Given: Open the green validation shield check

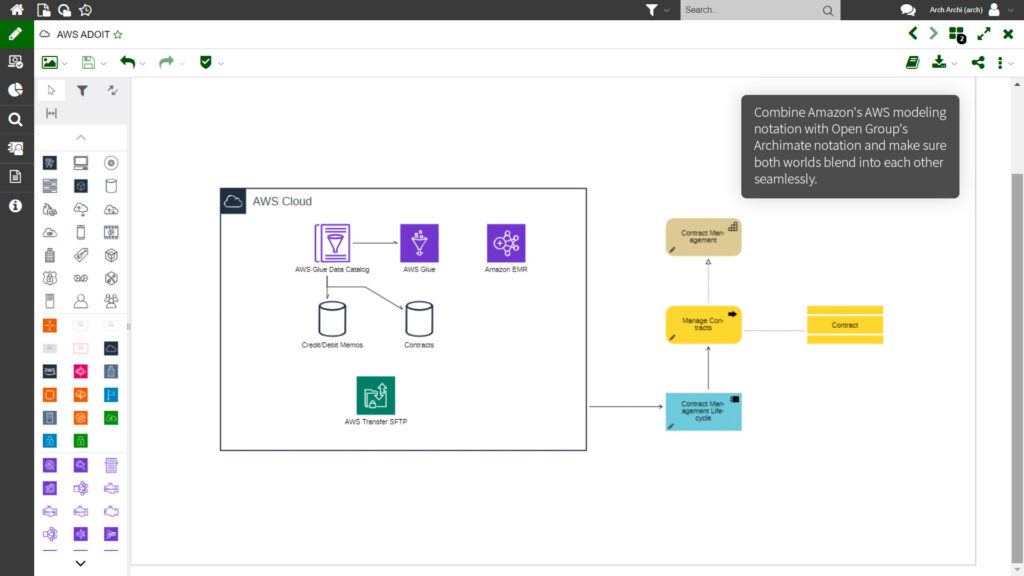Looking at the screenshot, I should tap(203, 62).
